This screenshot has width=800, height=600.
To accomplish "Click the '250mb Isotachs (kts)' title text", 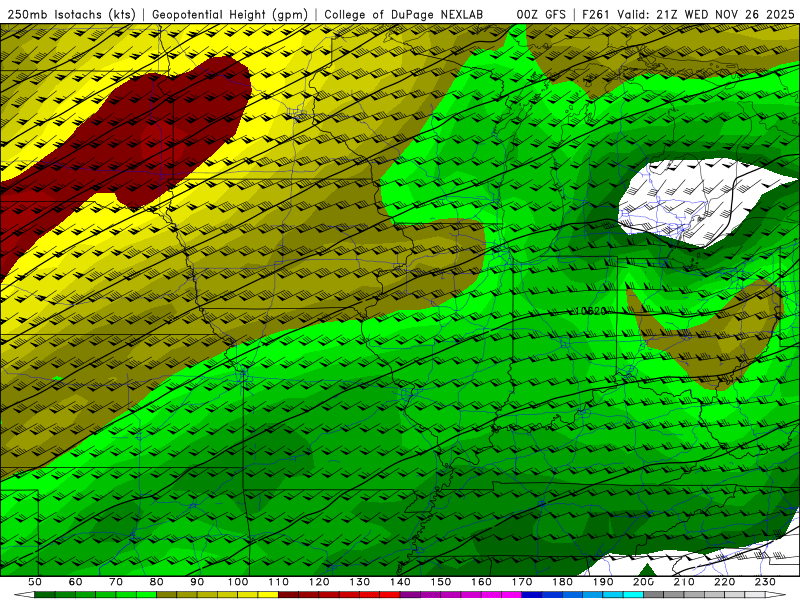I will [x=72, y=15].
